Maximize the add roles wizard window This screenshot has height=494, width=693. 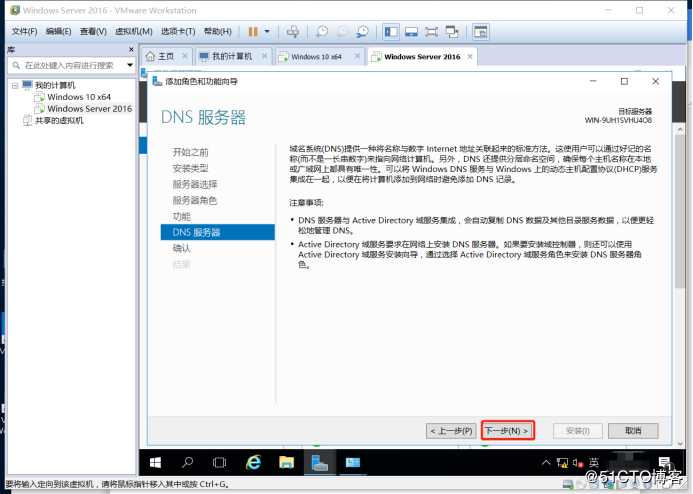click(x=624, y=81)
